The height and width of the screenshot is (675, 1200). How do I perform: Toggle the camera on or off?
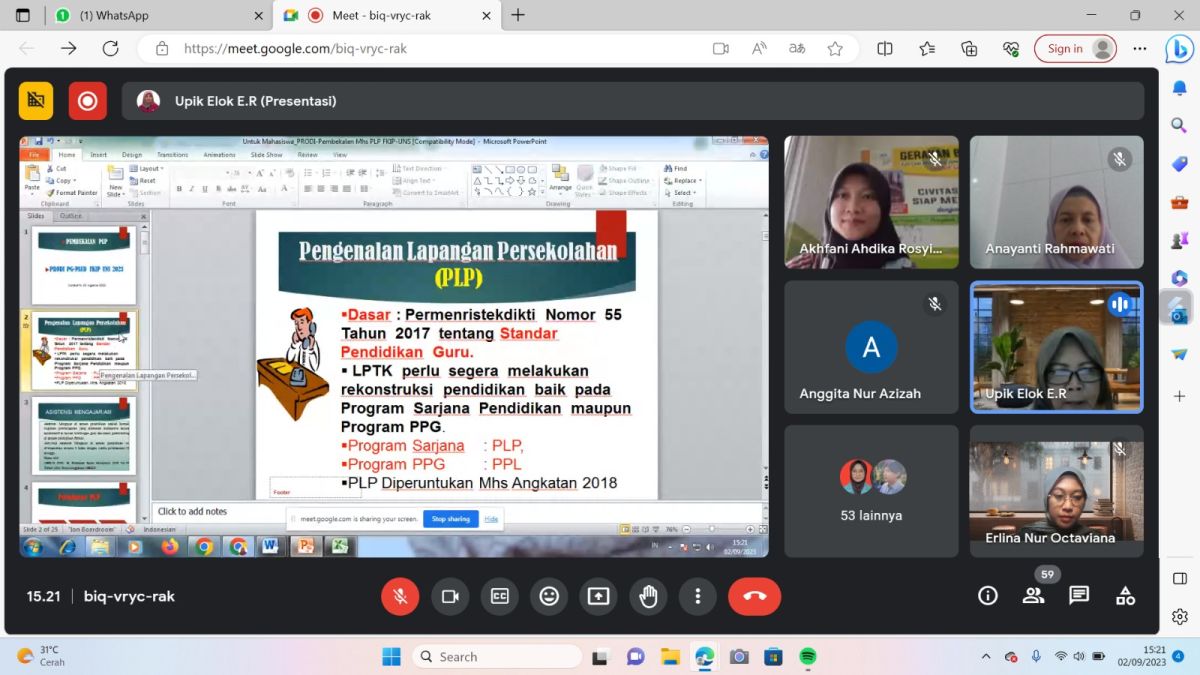(450, 596)
